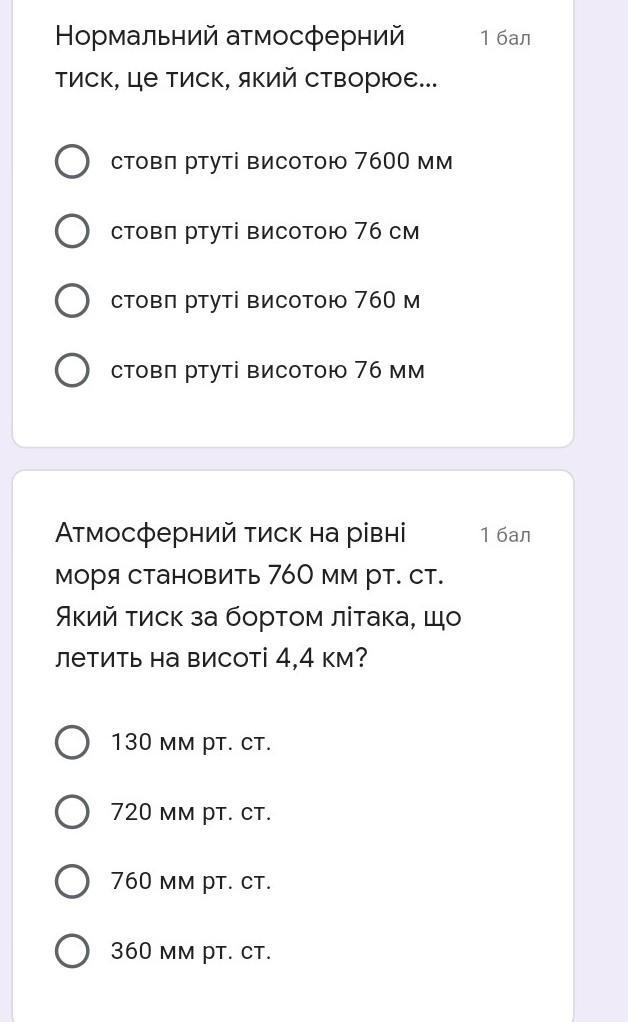628x1022 pixels.
Task: Click the answer text '720 мм рт. ст.'
Action: pyautogui.click(x=191, y=812)
